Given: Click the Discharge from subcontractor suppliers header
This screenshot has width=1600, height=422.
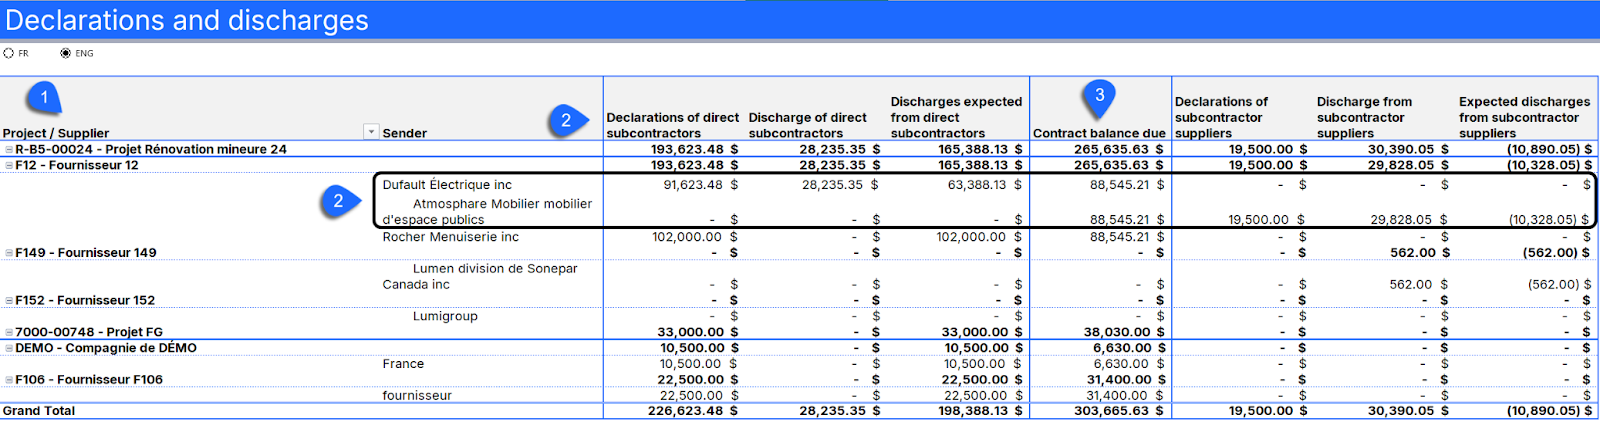Looking at the screenshot, I should 1364,117.
